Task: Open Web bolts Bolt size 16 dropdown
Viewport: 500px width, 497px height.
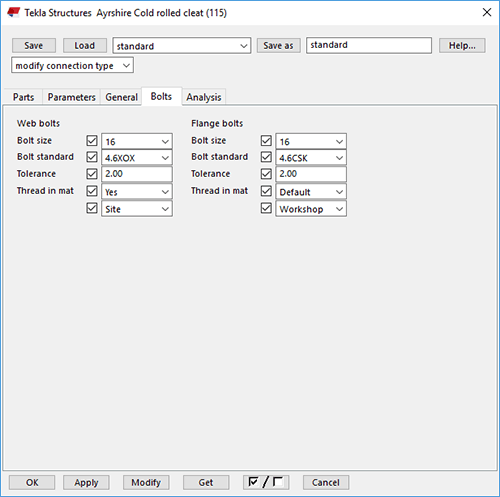Action: point(137,141)
